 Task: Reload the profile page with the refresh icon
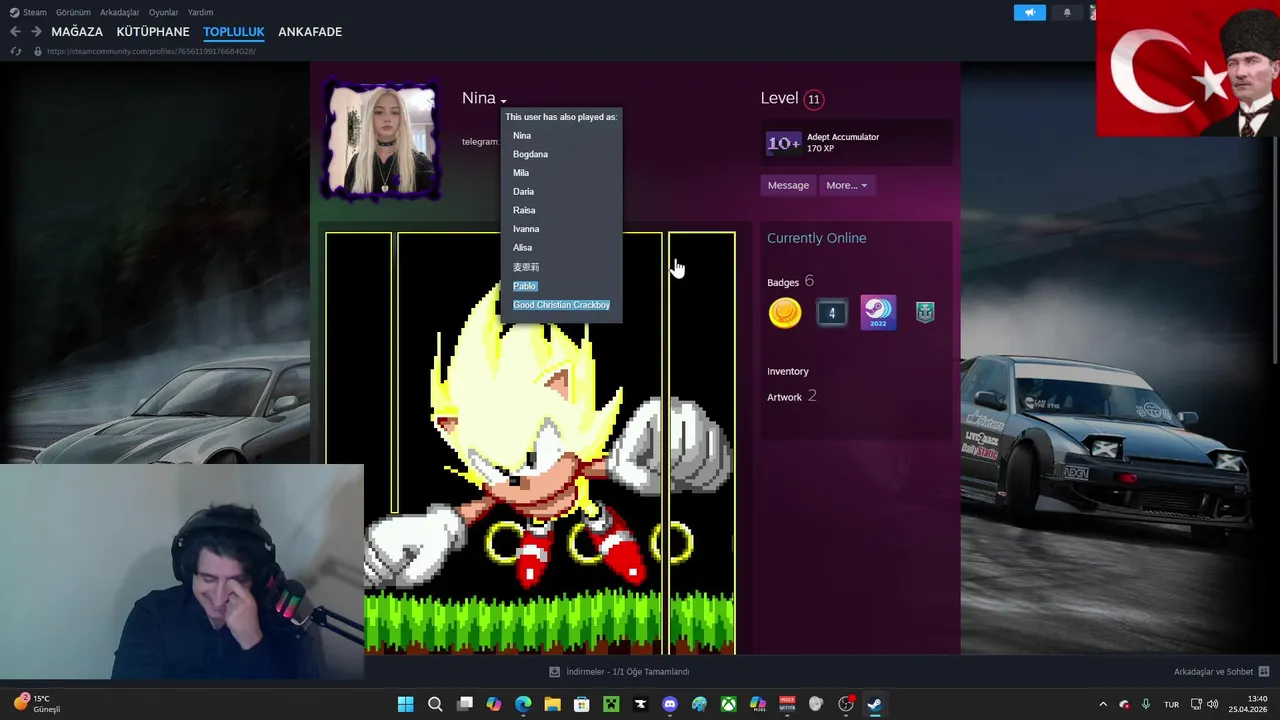(x=16, y=51)
